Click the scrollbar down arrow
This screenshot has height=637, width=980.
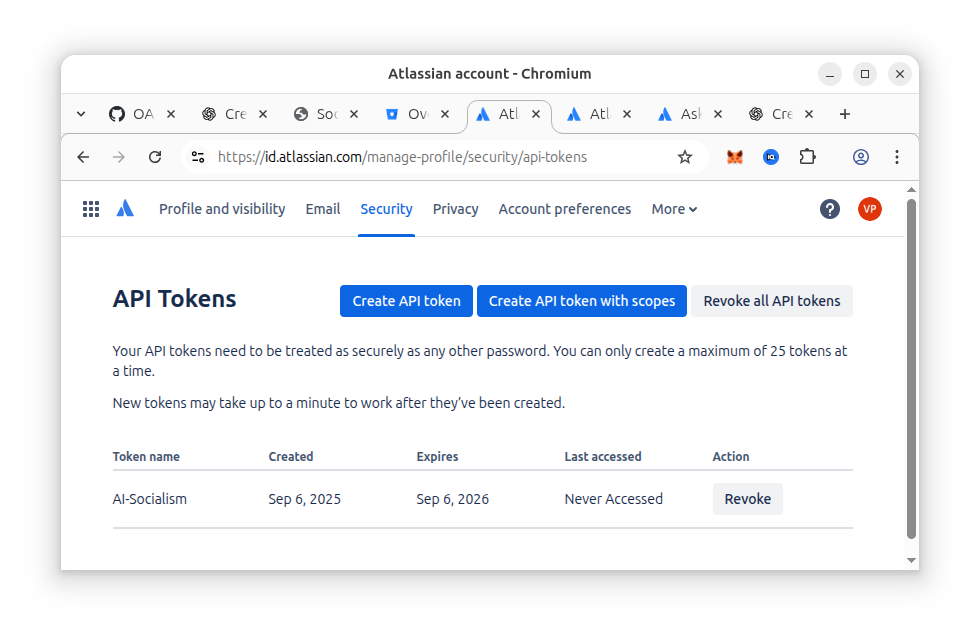point(911,560)
